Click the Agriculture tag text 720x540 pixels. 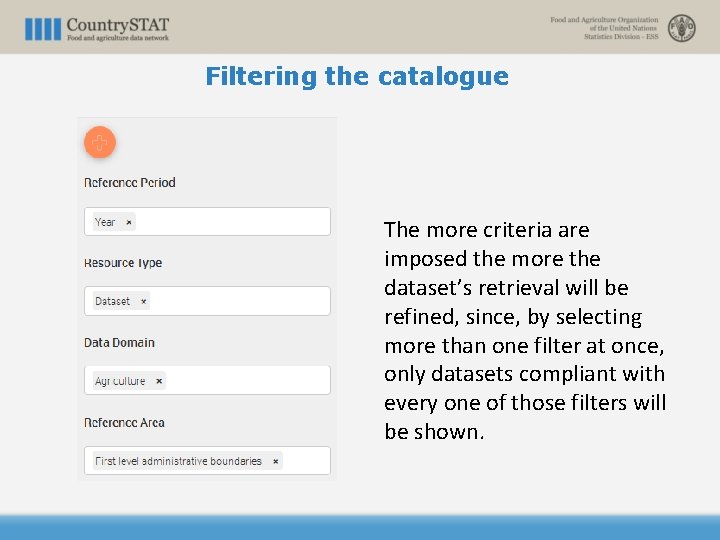[120, 381]
